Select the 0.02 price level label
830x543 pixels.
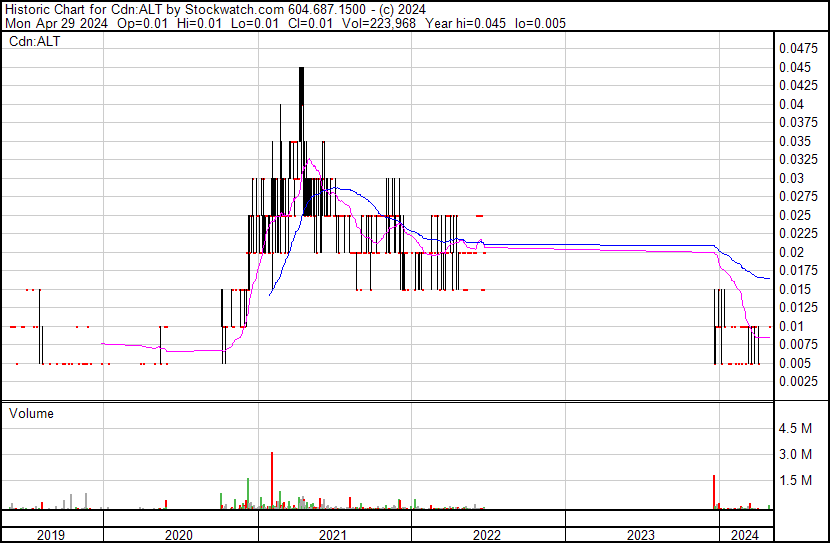pos(792,252)
